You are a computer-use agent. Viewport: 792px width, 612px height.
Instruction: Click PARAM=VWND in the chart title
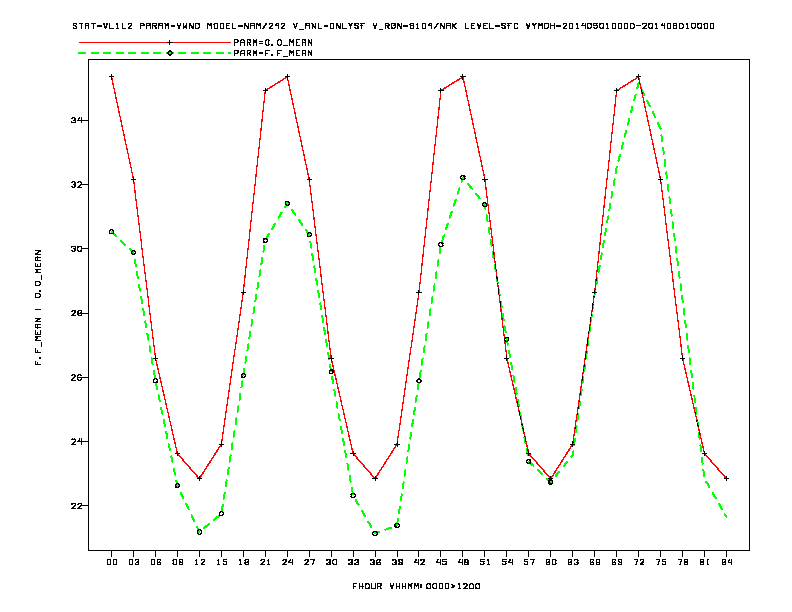point(170,26)
